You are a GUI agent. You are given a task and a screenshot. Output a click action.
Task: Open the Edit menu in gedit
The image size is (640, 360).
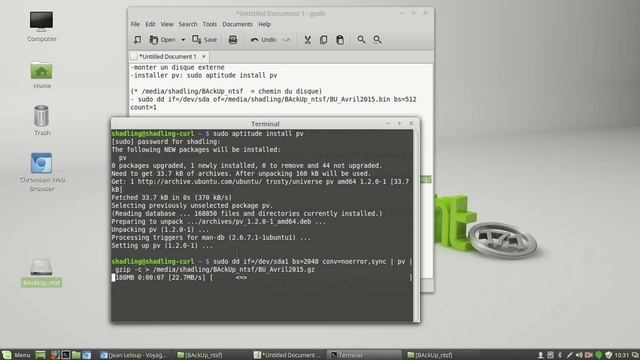[x=150, y=24]
